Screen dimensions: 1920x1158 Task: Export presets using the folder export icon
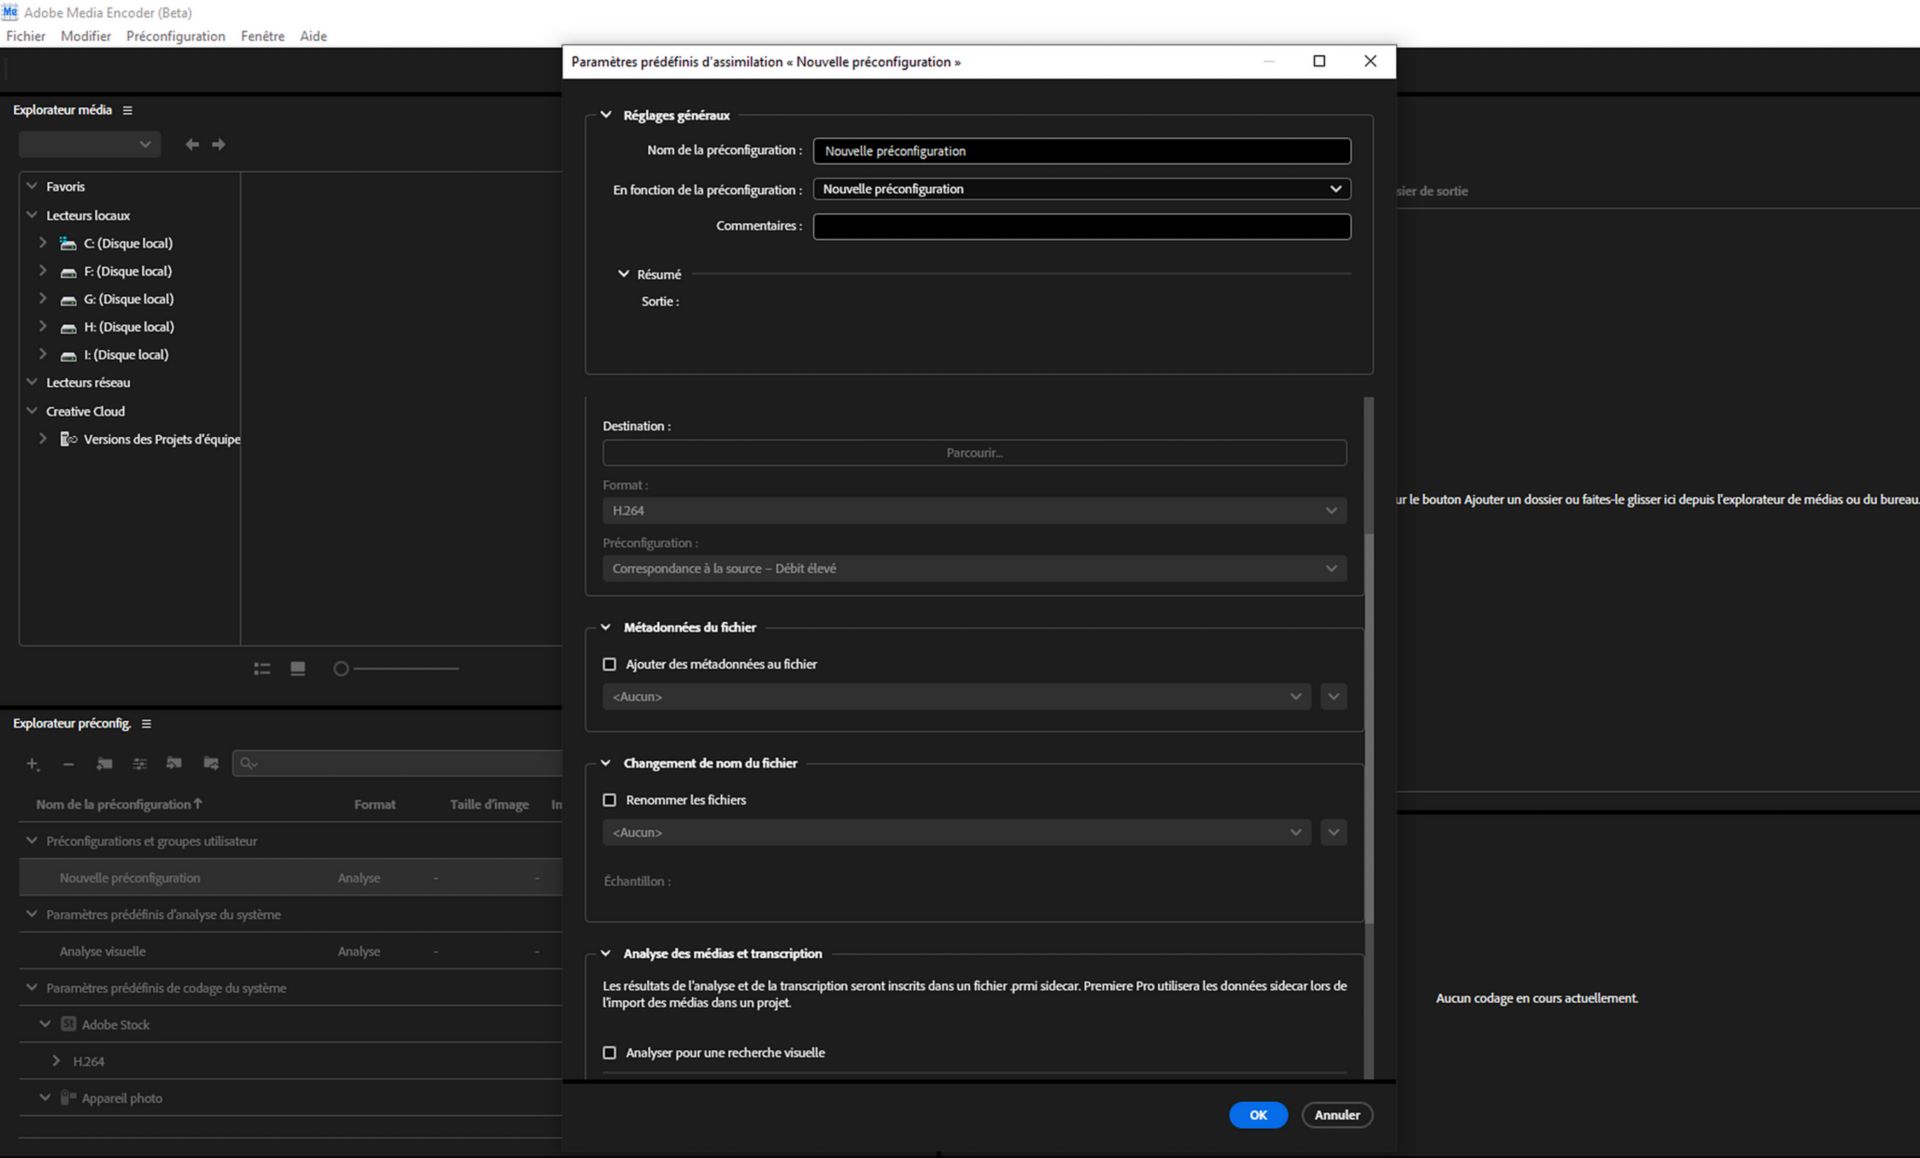coord(211,764)
